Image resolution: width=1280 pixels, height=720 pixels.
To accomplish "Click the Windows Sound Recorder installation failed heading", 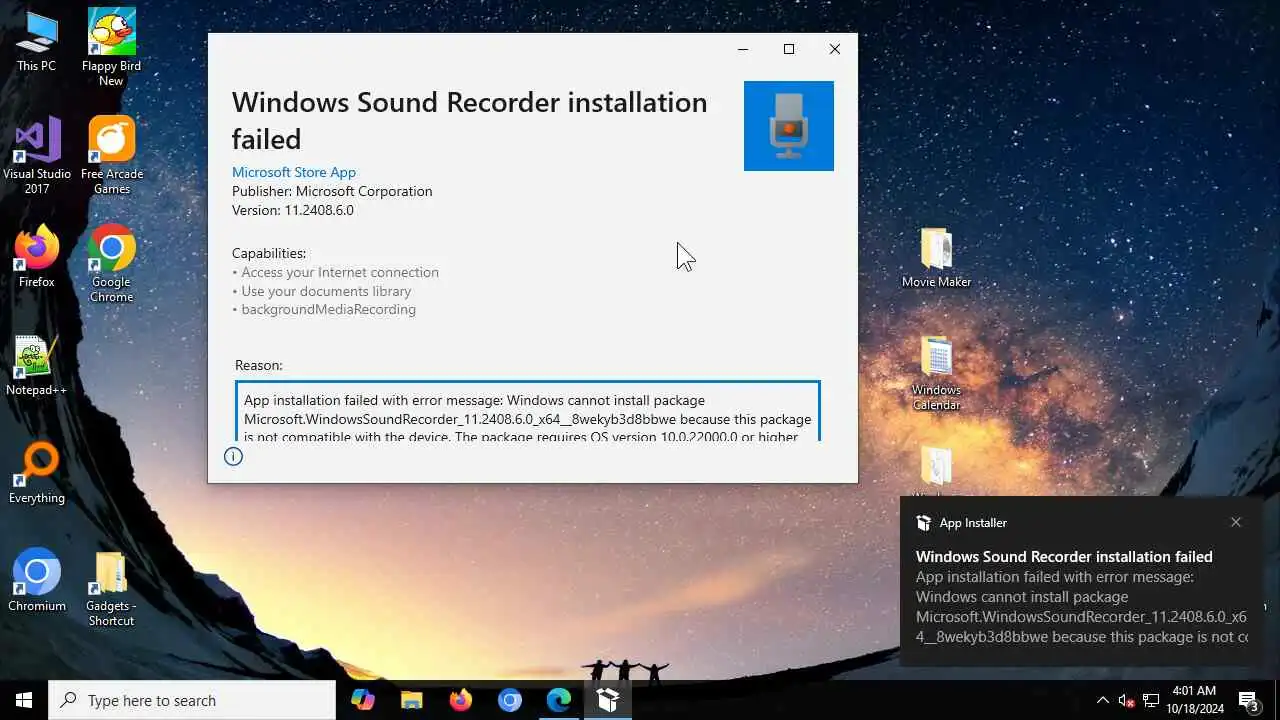I will tap(470, 120).
